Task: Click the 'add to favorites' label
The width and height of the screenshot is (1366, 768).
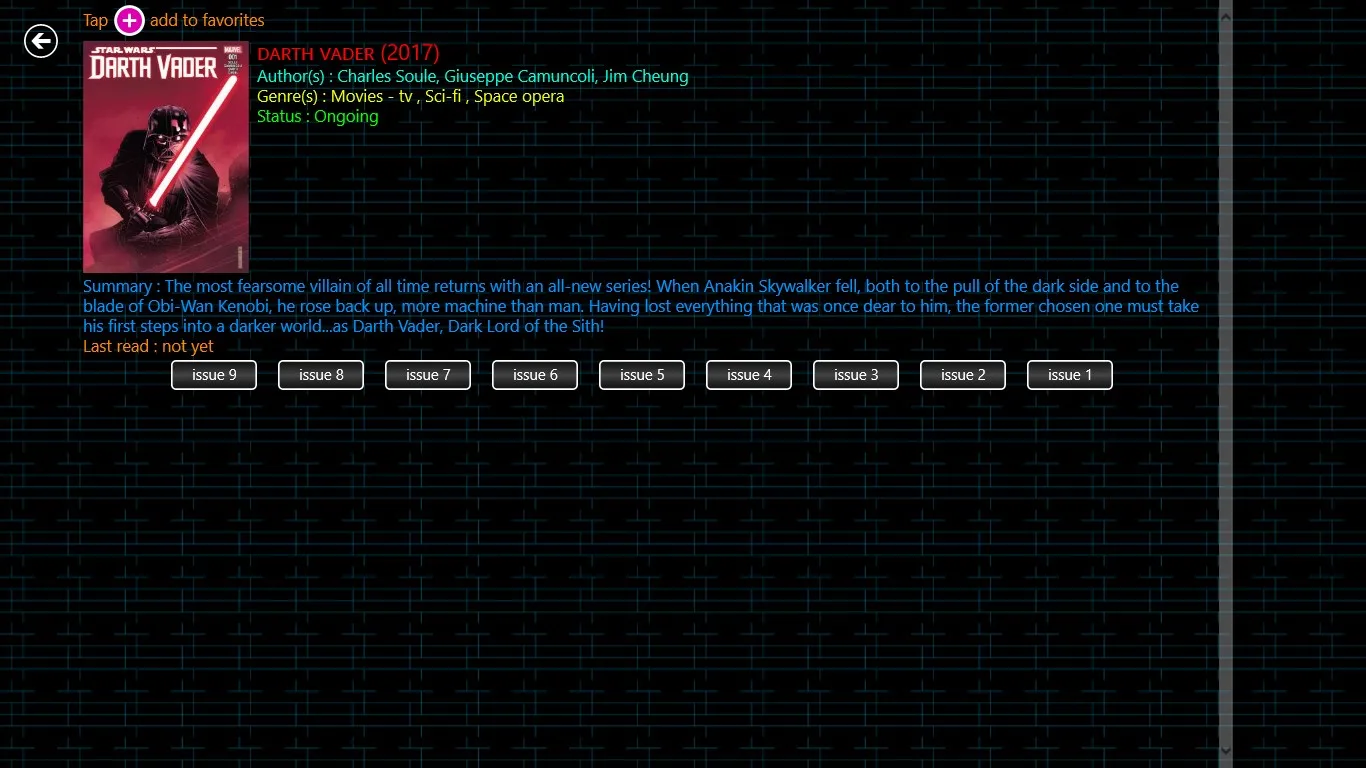Action: point(207,20)
